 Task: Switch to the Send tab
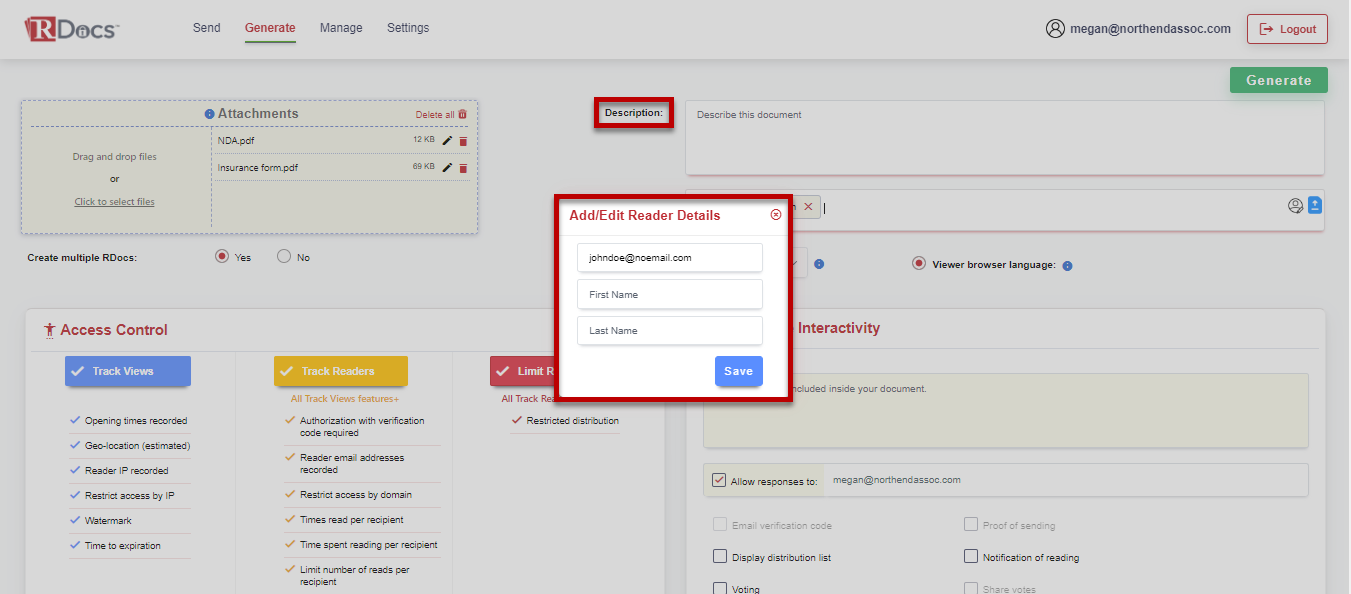point(206,28)
